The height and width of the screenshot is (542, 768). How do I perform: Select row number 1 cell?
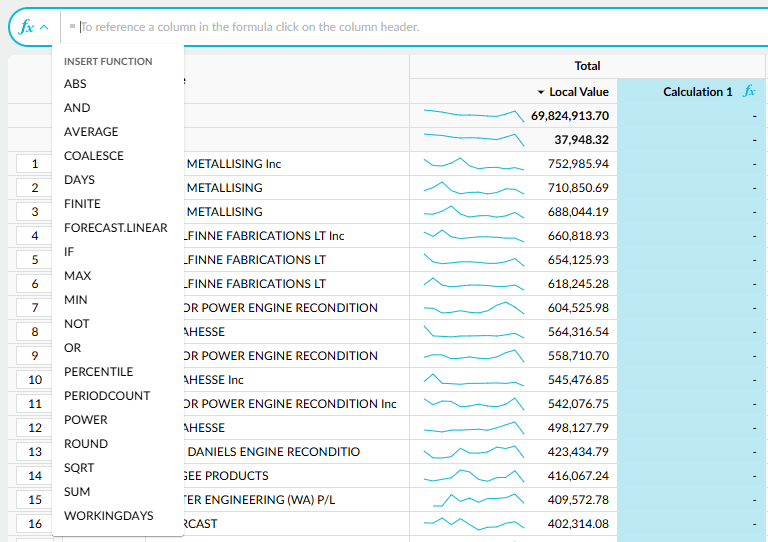pyautogui.click(x=35, y=164)
